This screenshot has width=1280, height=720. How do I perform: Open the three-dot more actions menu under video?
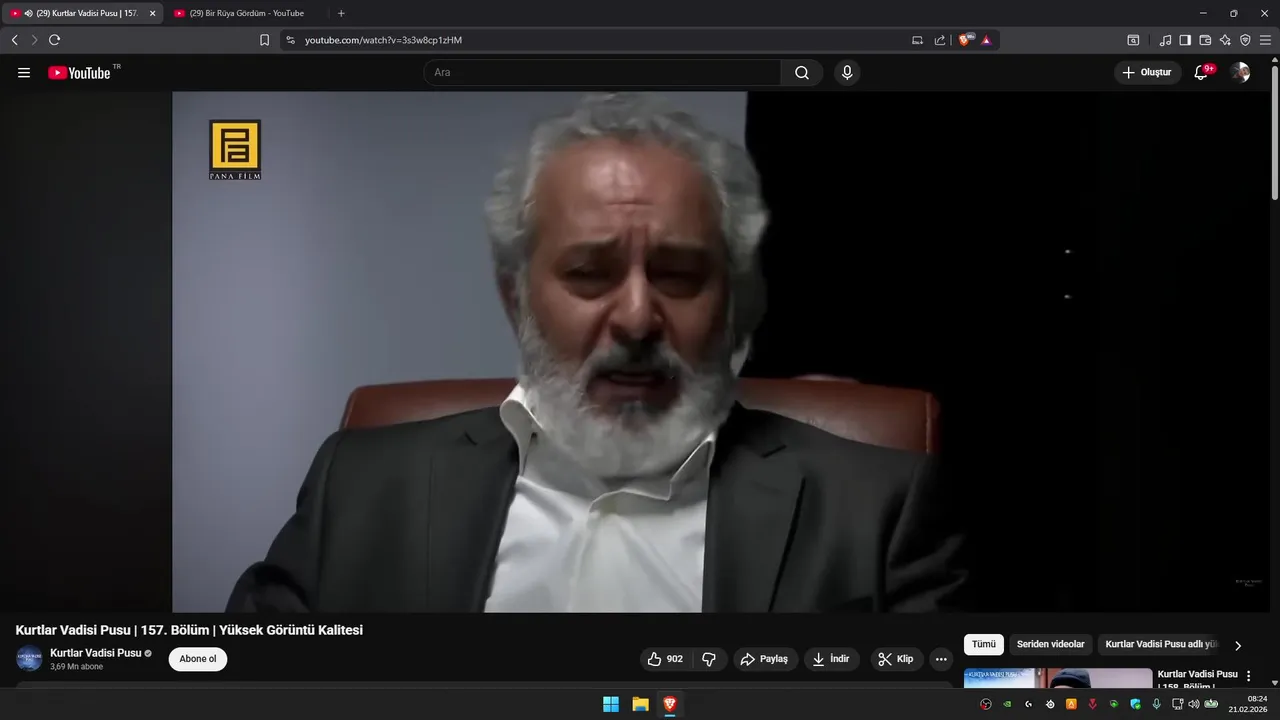[x=941, y=659]
